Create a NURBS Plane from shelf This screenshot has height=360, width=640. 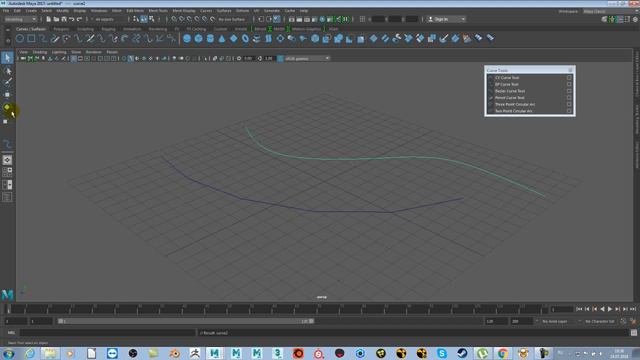tap(233, 39)
